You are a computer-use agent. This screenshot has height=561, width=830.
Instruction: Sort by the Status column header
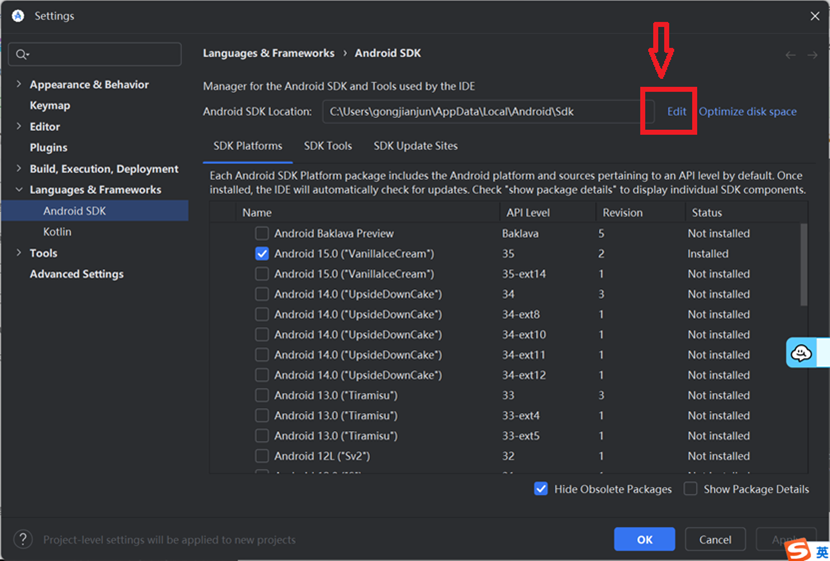coord(746,212)
